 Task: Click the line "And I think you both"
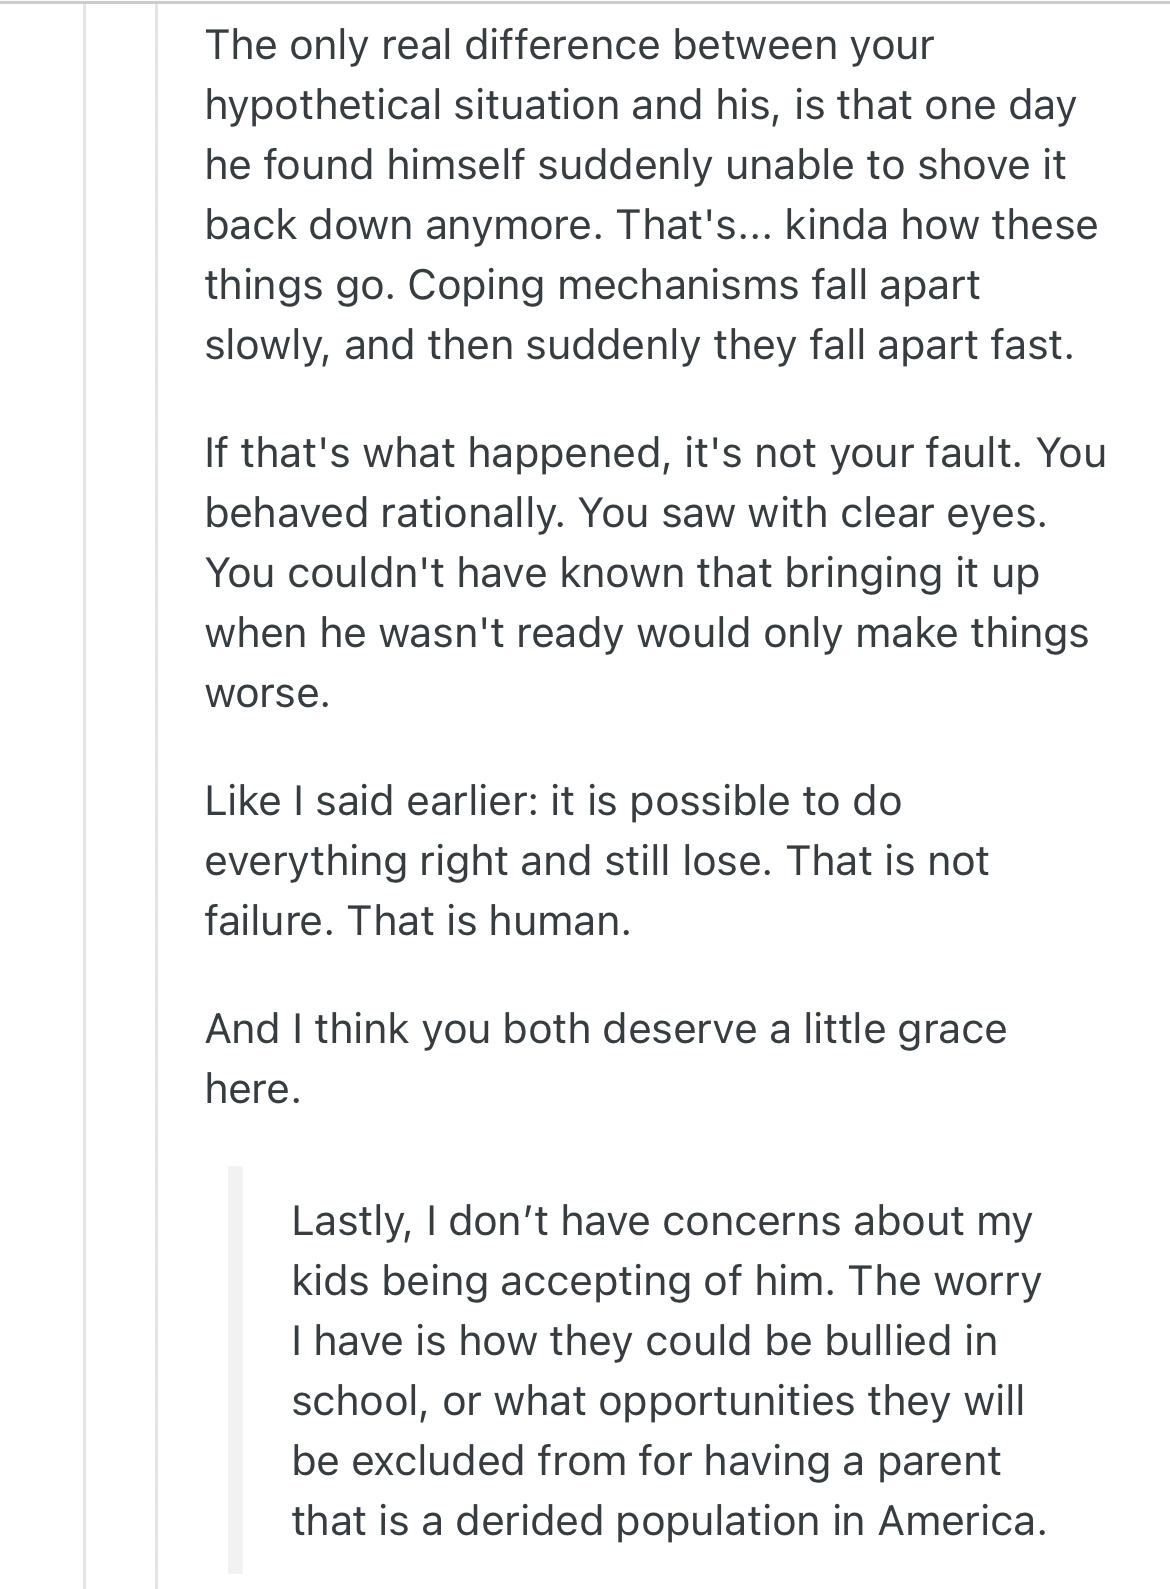(x=605, y=1029)
